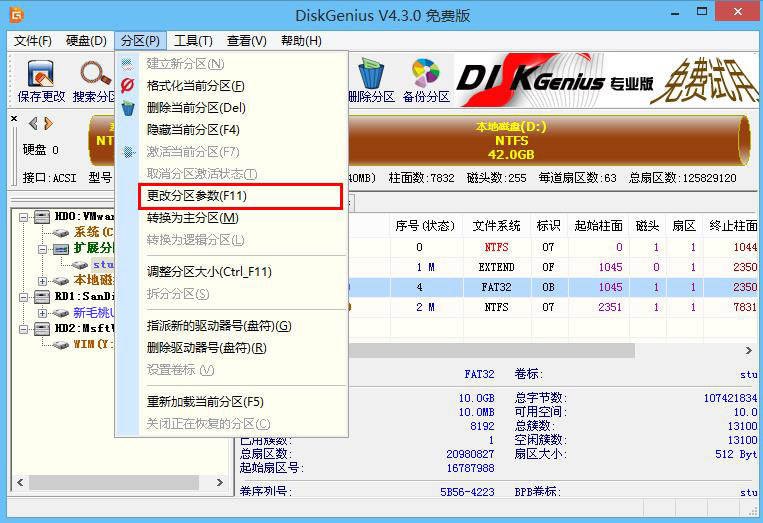Click the total sectors value 20980827
The image size is (763, 523).
point(470,454)
